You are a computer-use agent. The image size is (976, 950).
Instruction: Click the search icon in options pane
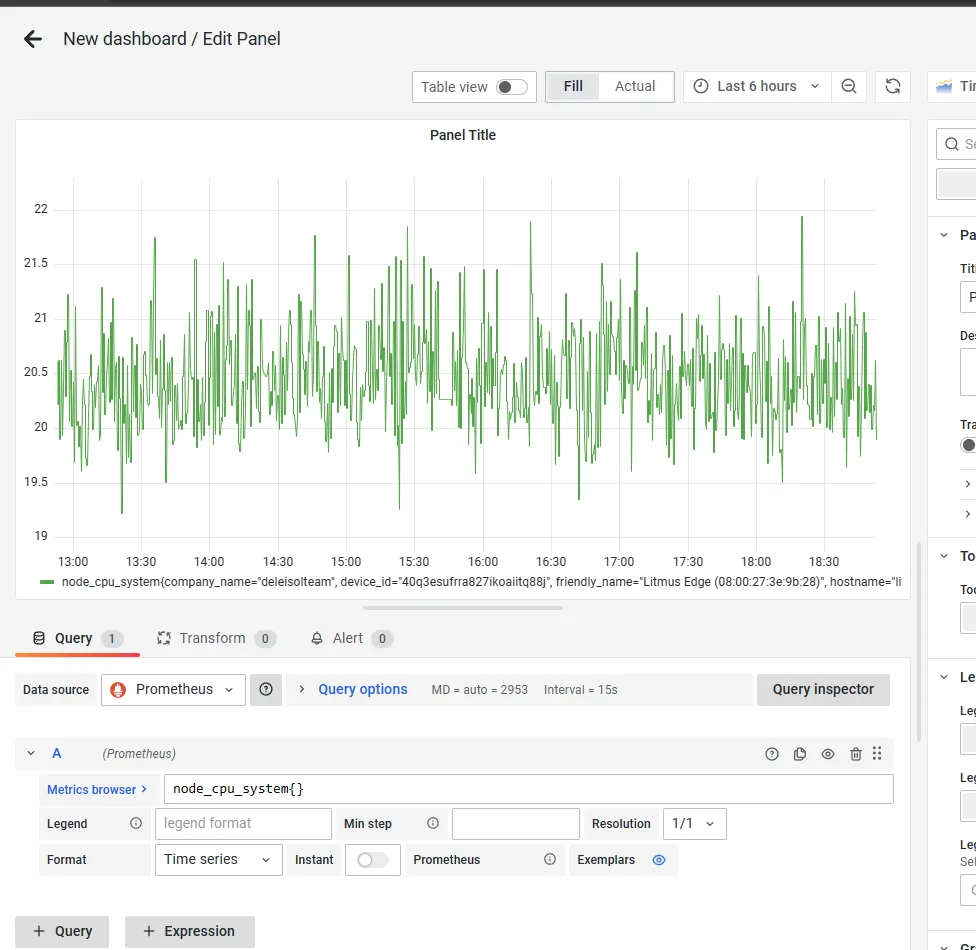click(x=952, y=144)
